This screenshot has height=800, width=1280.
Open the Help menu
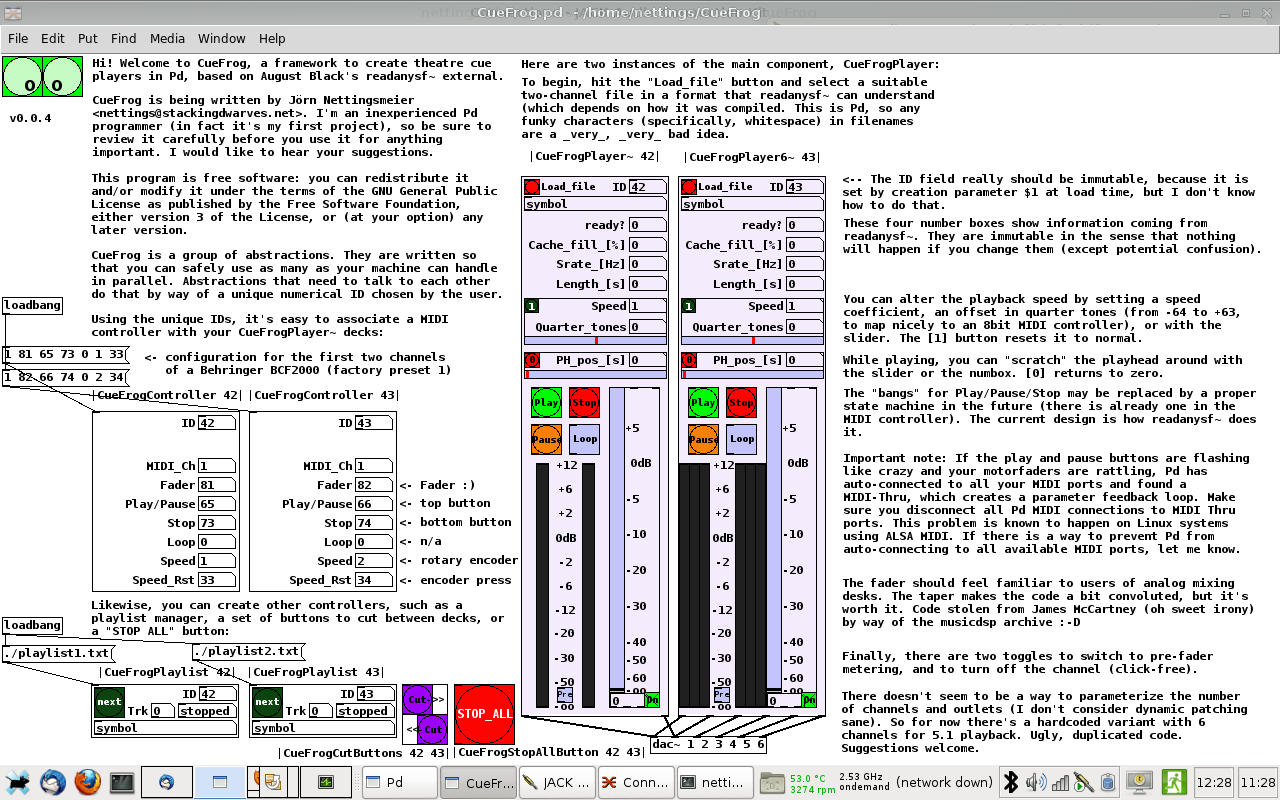pyautogui.click(x=272, y=38)
